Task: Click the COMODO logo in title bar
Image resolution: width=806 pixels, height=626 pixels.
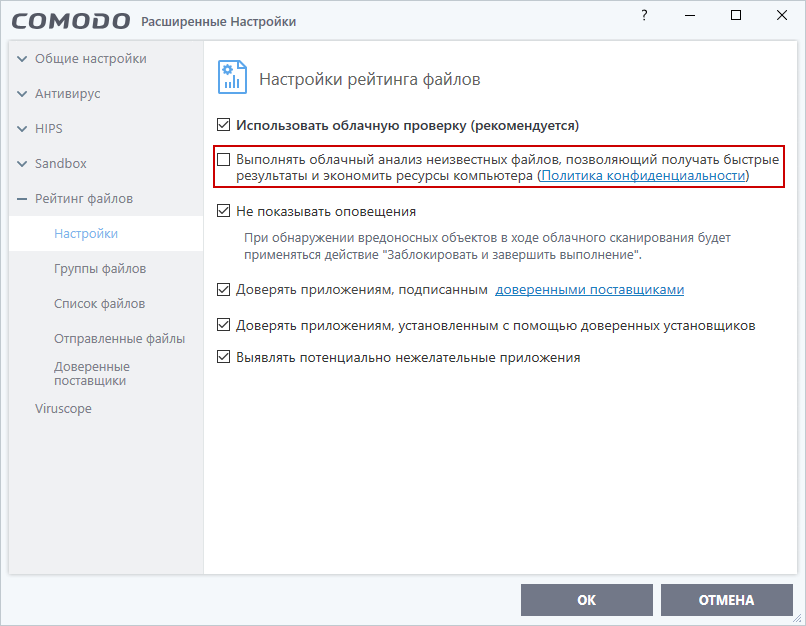Action: pos(70,21)
